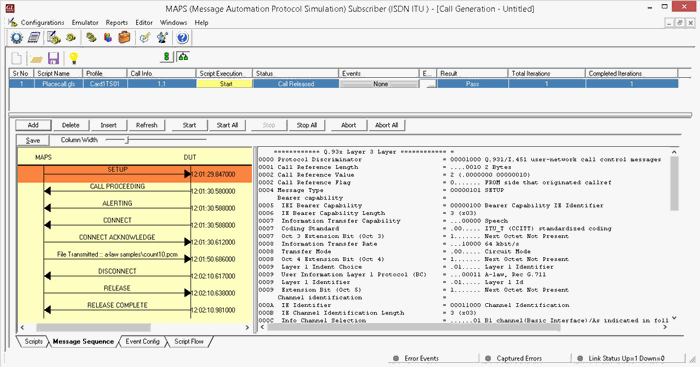Open the Events dropdown showing None

click(x=380, y=84)
